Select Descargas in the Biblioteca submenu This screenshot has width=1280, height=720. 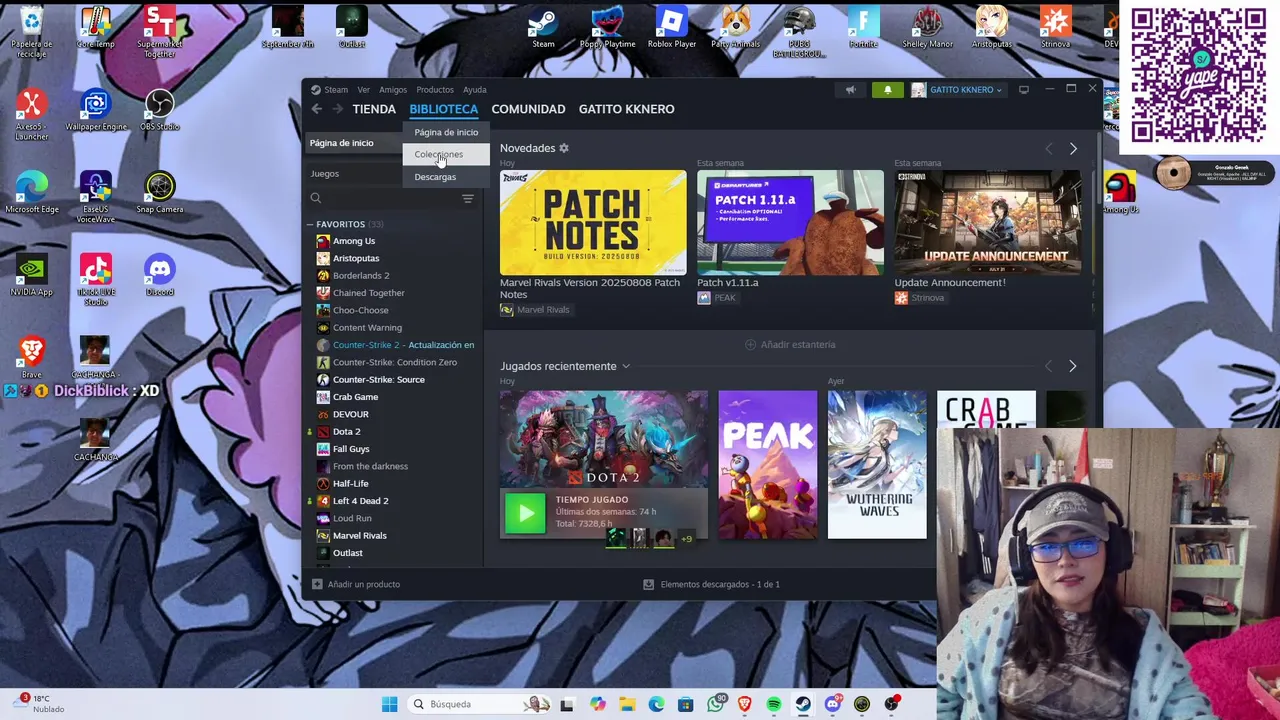[x=446, y=177]
